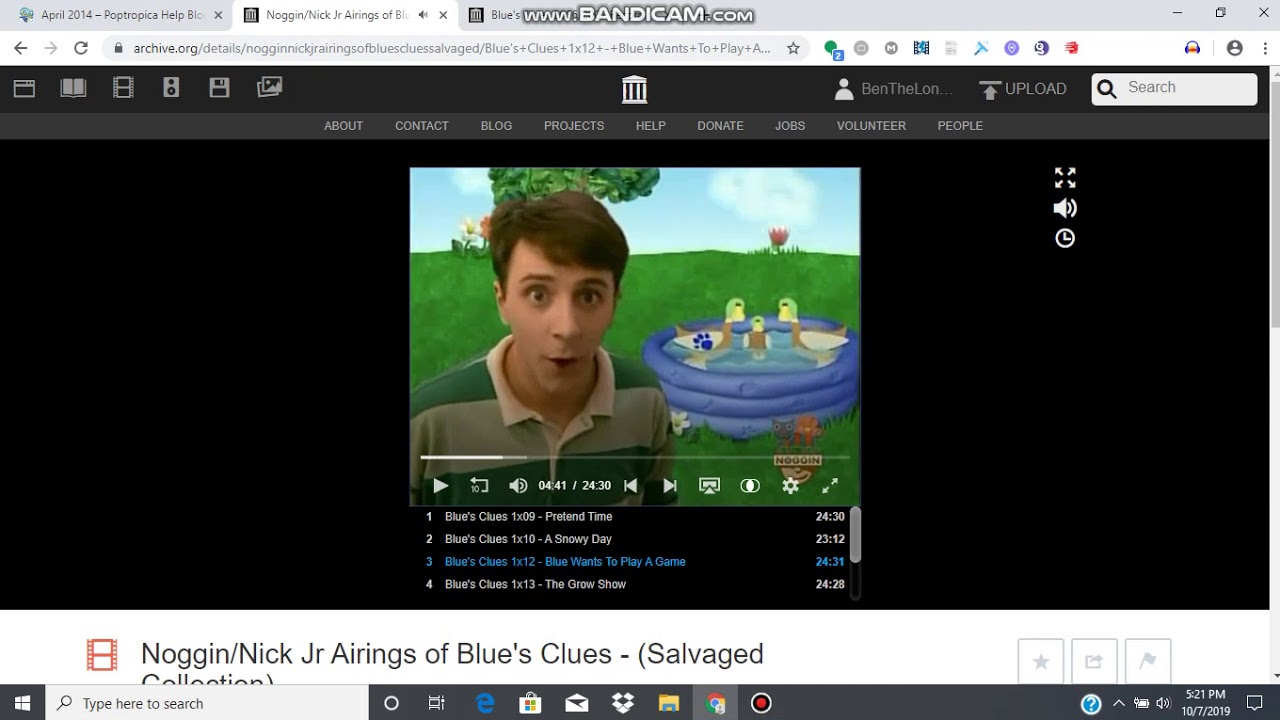1280x720 pixels.
Task: Click the archive Search field
Action: pos(1174,88)
